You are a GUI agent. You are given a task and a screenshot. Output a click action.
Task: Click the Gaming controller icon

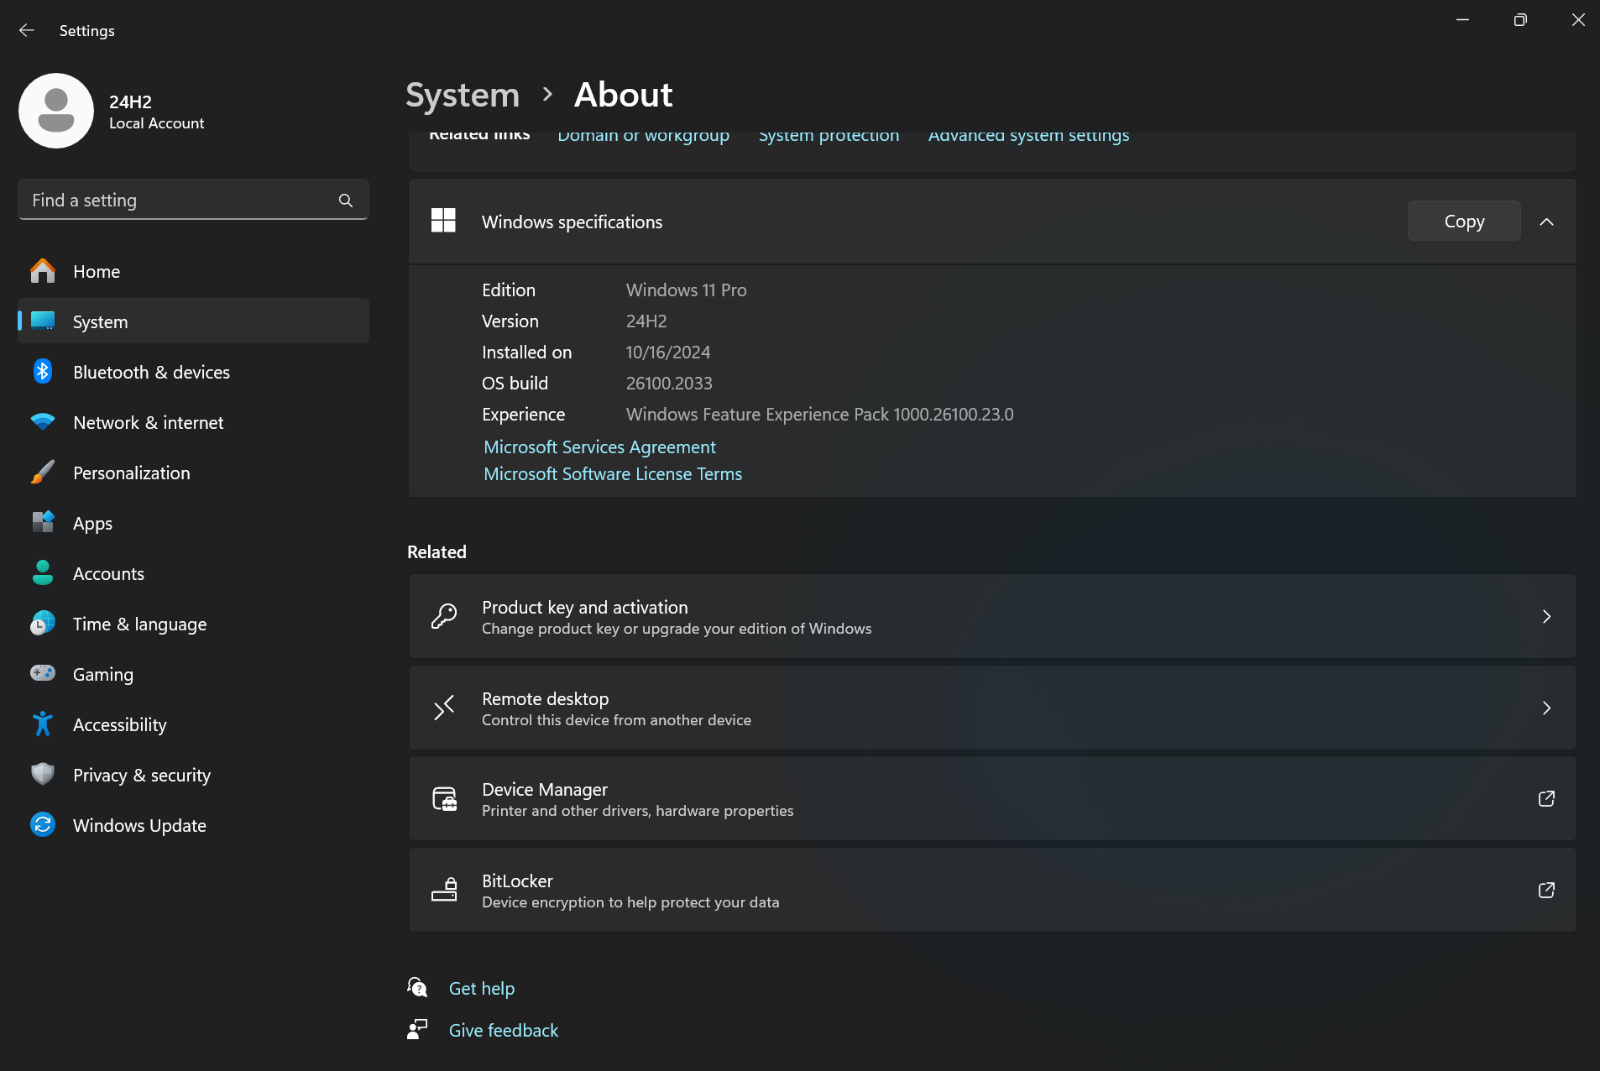(x=43, y=673)
